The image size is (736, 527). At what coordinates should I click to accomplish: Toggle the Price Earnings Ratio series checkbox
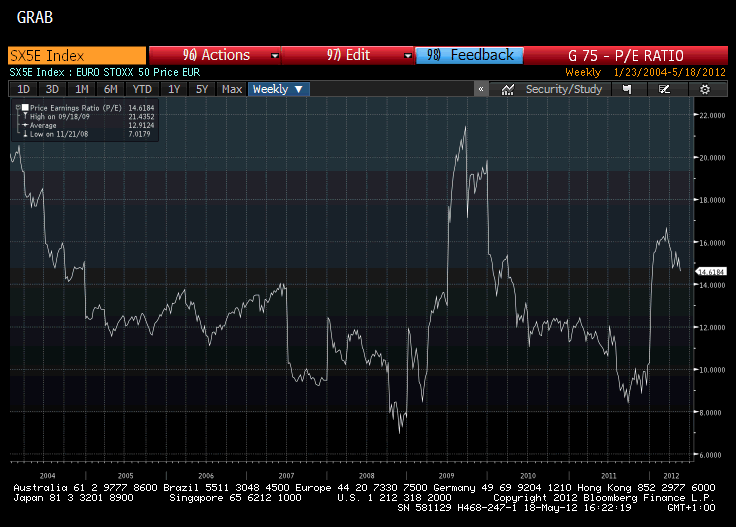click(x=25, y=107)
